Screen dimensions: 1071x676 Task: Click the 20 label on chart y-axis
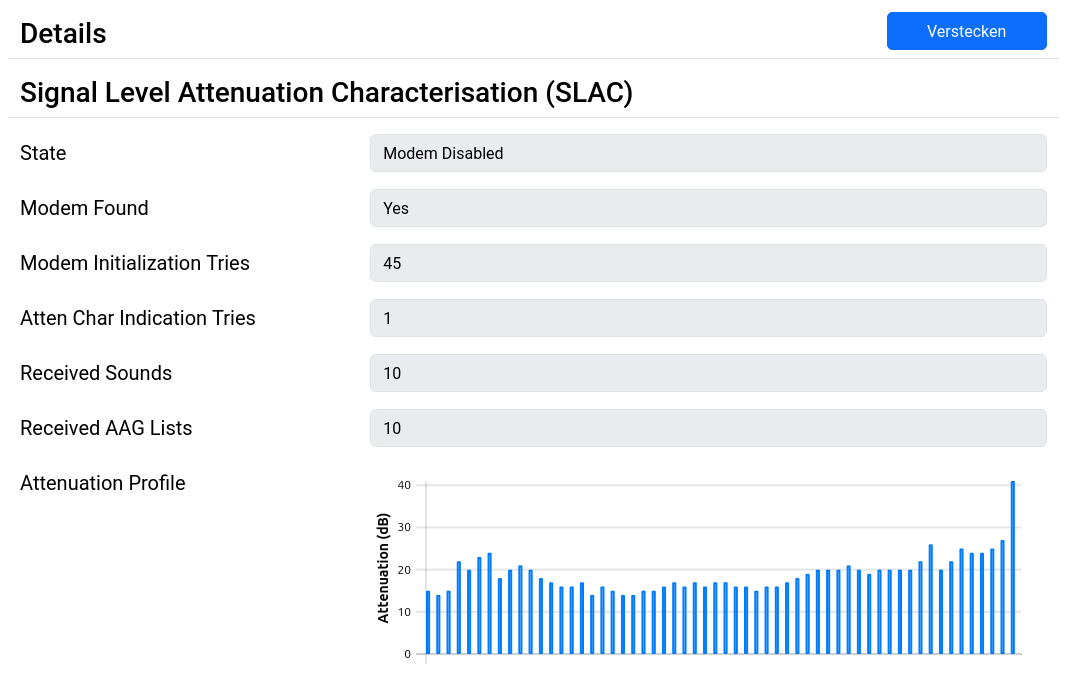404,570
